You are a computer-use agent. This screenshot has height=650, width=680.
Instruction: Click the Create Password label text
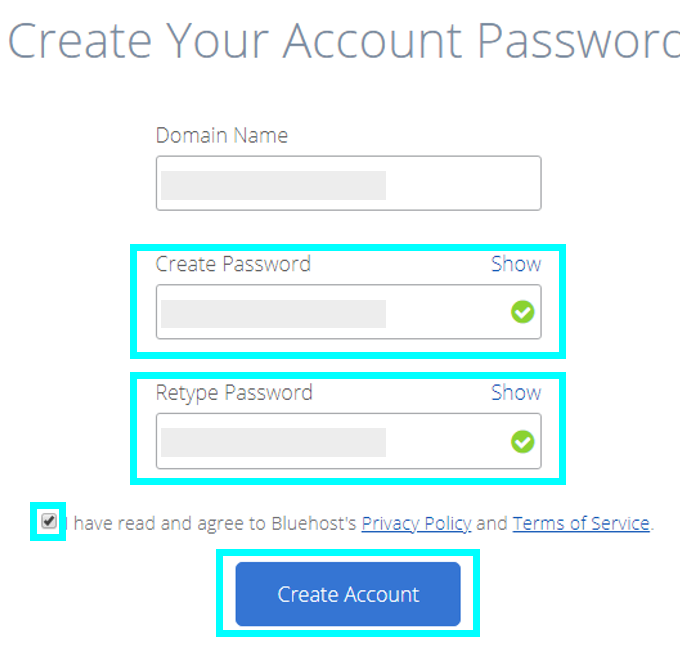[x=233, y=264]
